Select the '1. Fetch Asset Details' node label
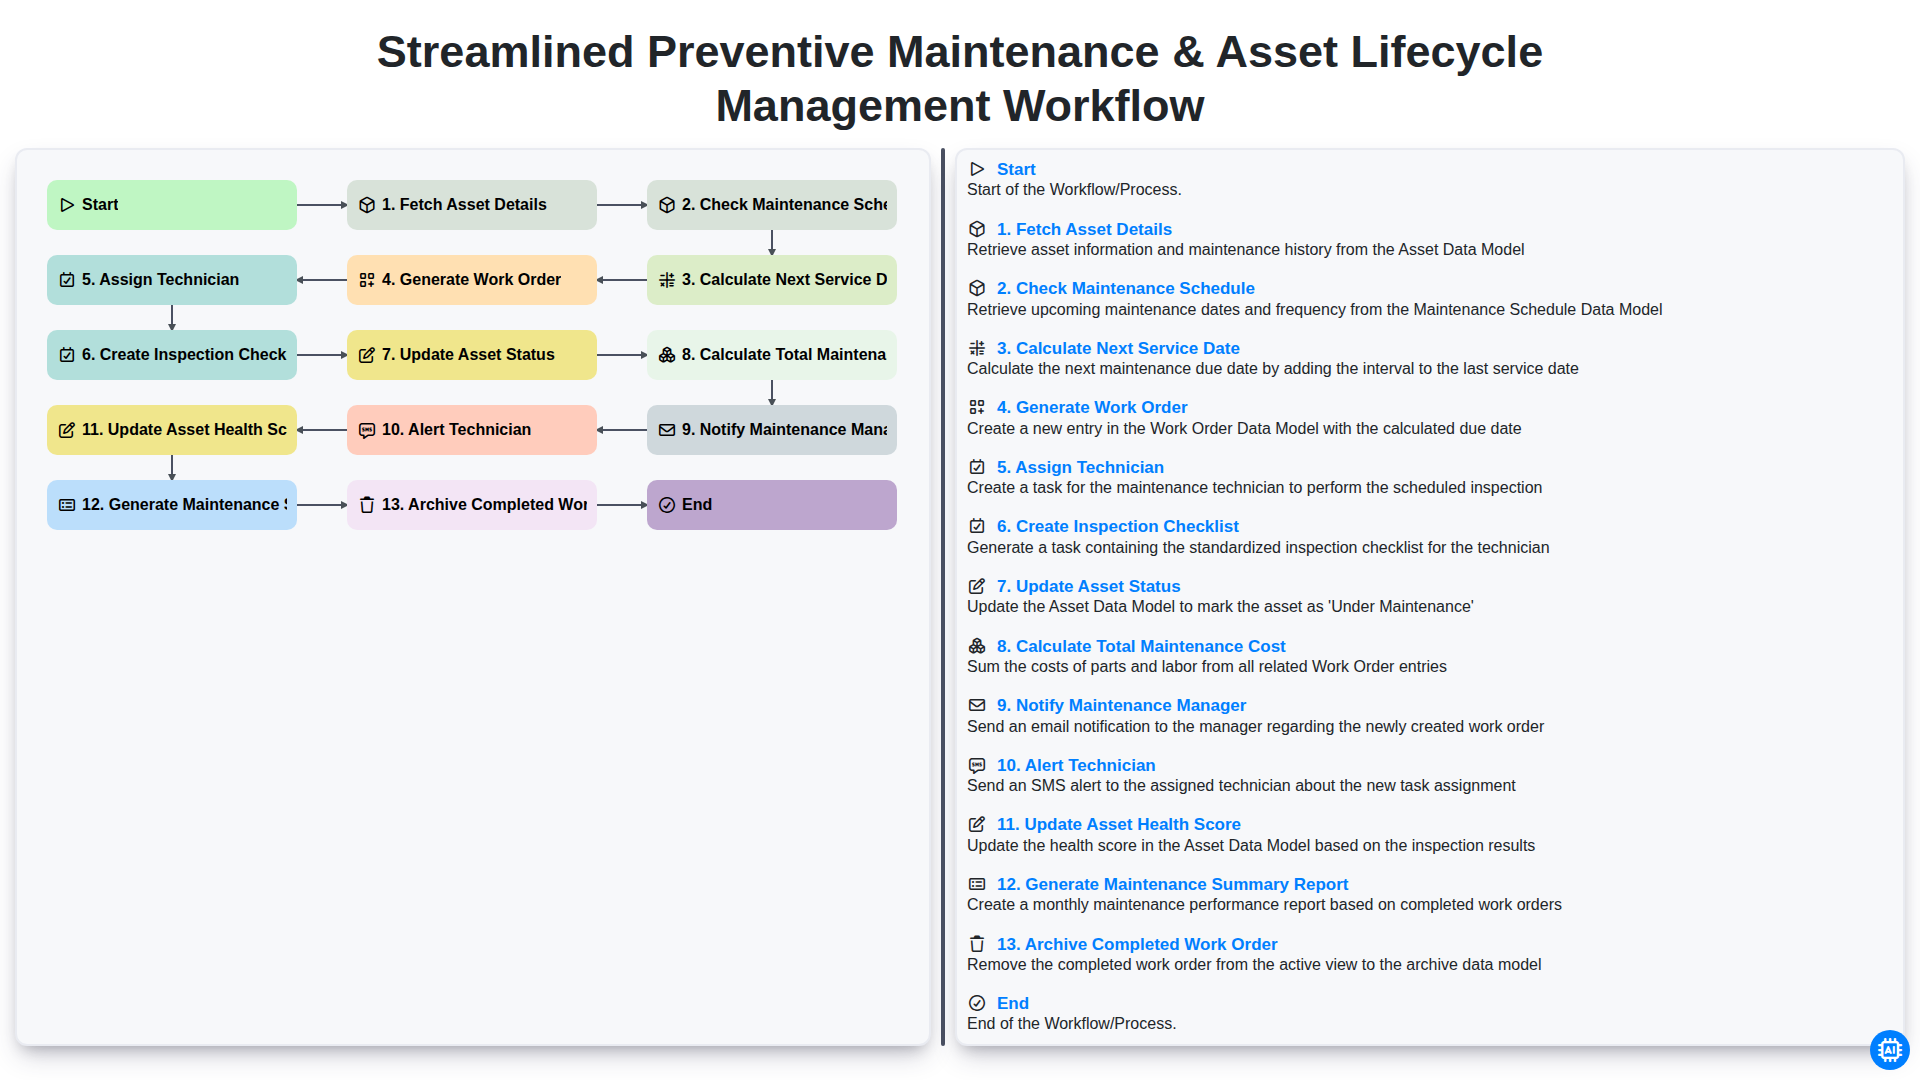The width and height of the screenshot is (1920, 1080). click(464, 205)
